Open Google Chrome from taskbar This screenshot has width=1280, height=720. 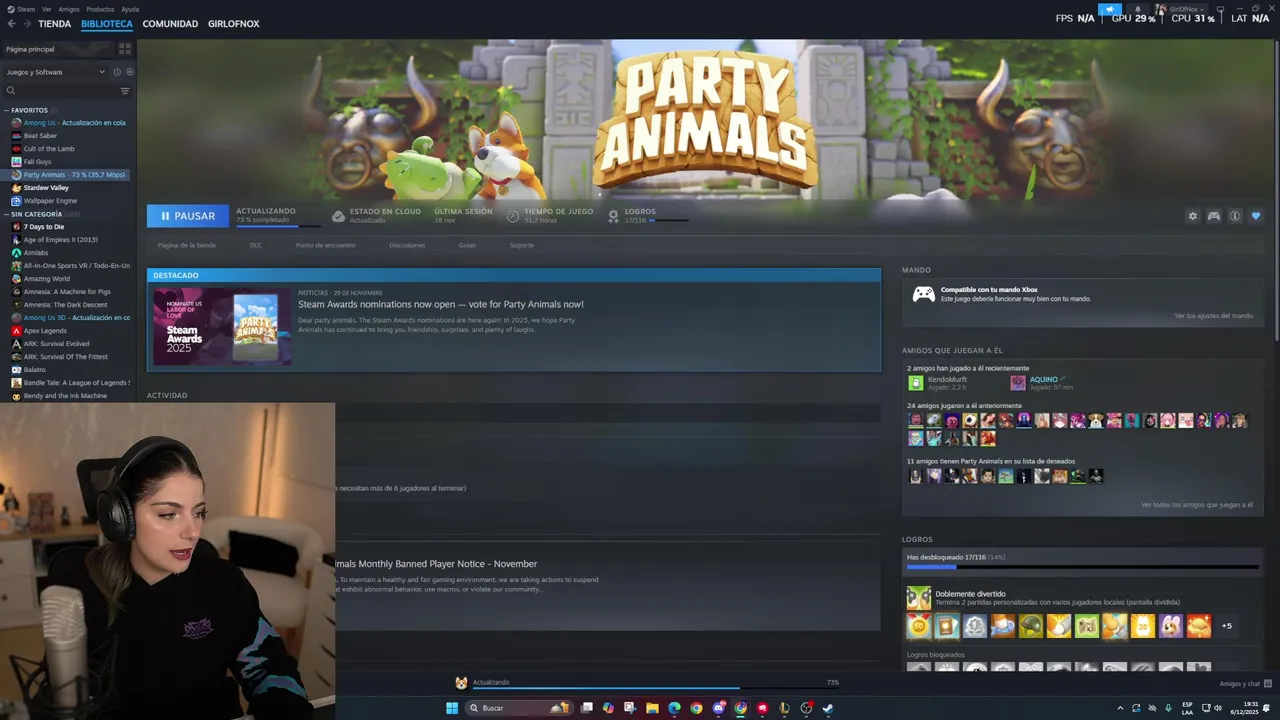click(x=696, y=708)
